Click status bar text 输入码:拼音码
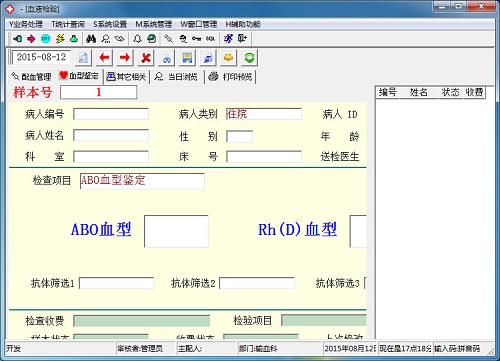500x361 pixels. point(457,349)
